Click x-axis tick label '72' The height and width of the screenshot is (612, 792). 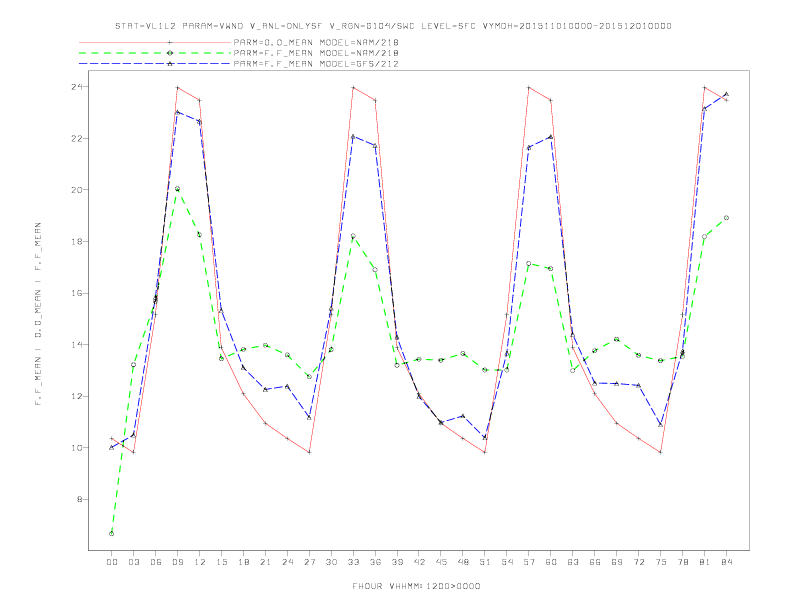pos(639,562)
